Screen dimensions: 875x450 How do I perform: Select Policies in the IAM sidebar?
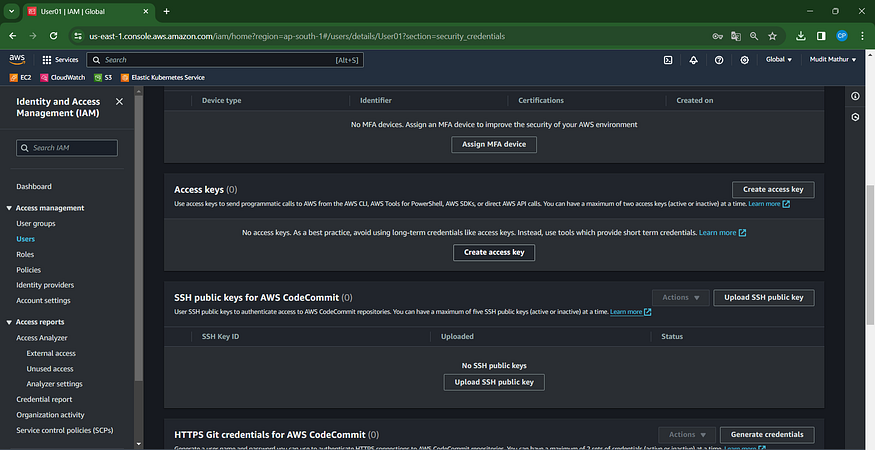tap(28, 270)
